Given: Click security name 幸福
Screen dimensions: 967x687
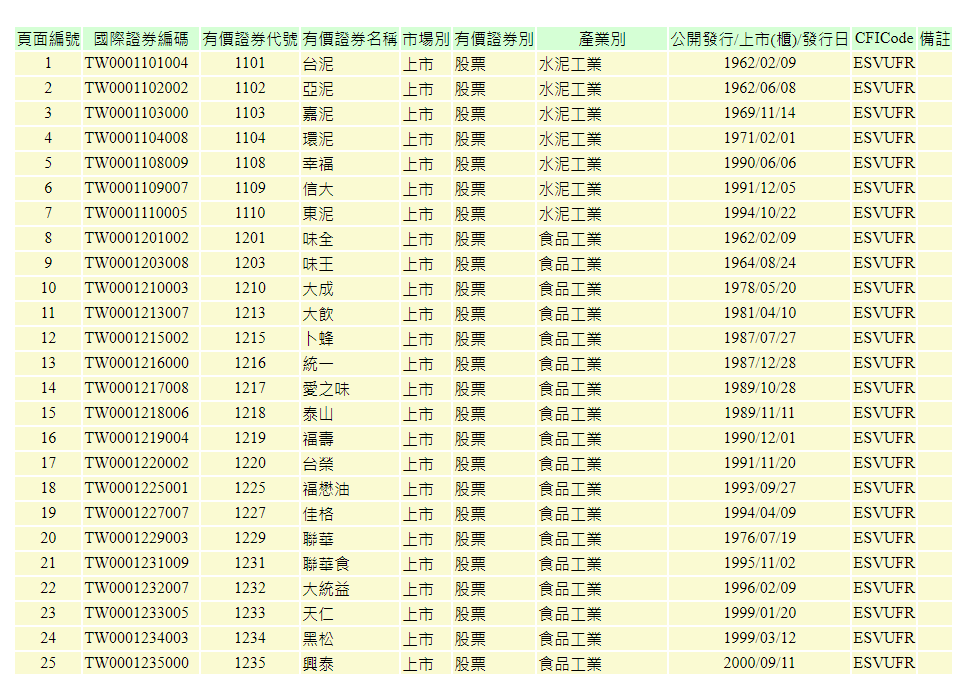Looking at the screenshot, I should 318,164.
